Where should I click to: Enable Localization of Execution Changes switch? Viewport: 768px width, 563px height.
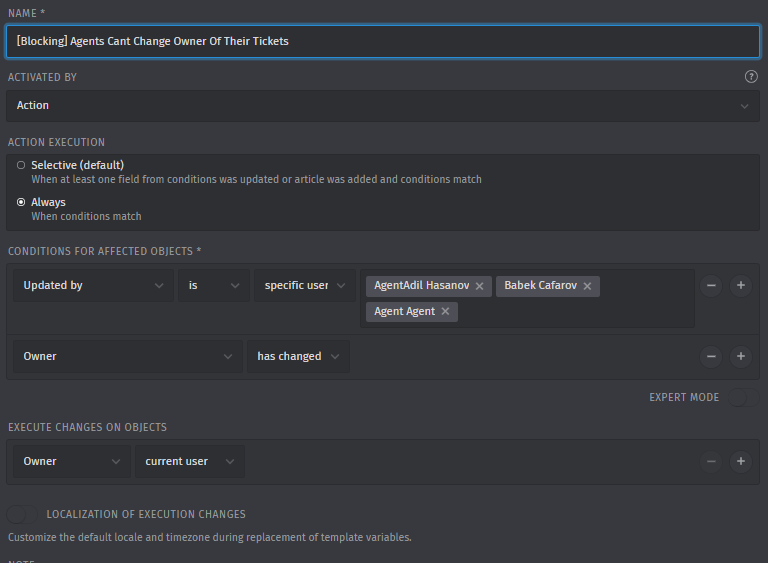[23, 514]
